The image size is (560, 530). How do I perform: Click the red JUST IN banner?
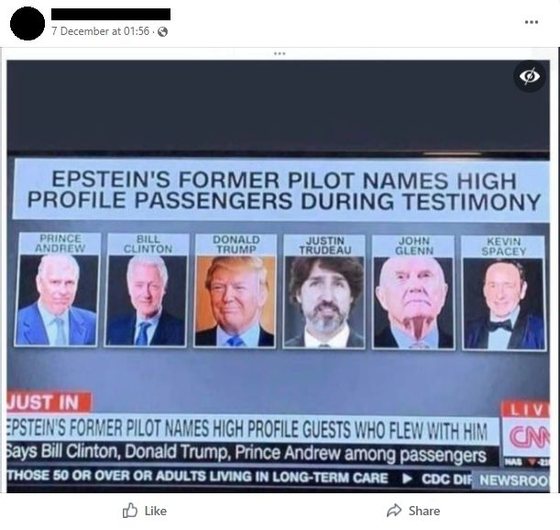(x=48, y=402)
